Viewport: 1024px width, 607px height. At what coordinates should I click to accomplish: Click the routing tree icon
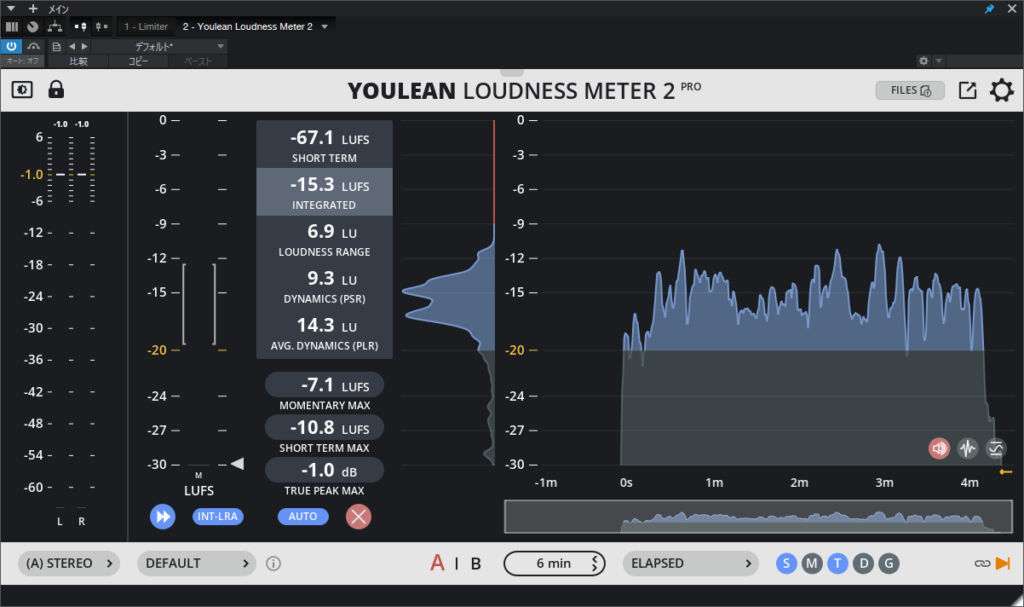pyautogui.click(x=55, y=27)
